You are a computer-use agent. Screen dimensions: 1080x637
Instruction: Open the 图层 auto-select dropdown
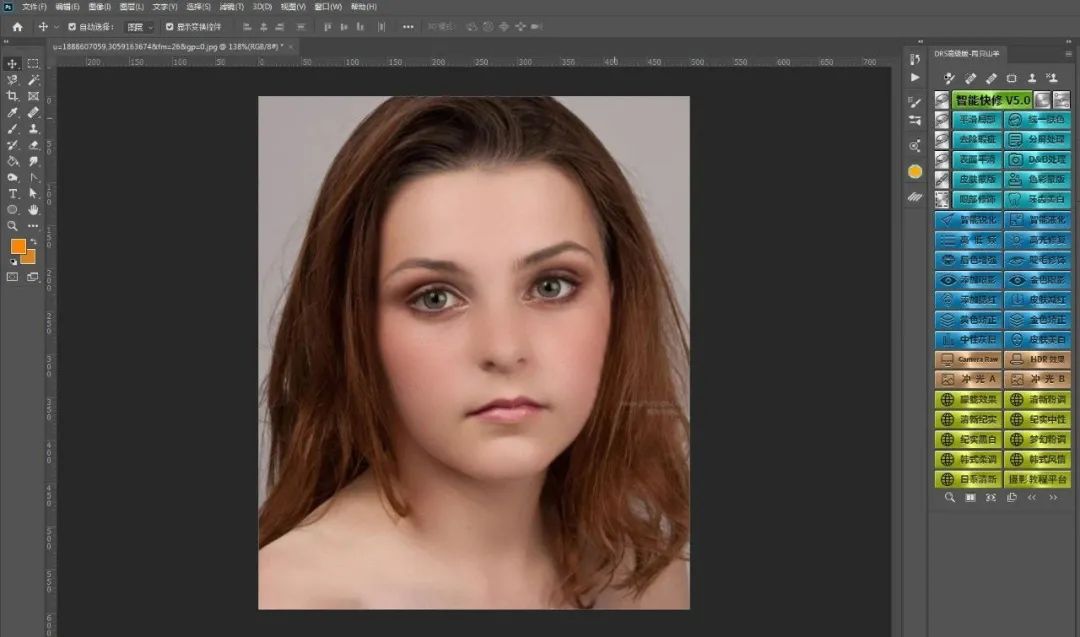pyautogui.click(x=139, y=27)
